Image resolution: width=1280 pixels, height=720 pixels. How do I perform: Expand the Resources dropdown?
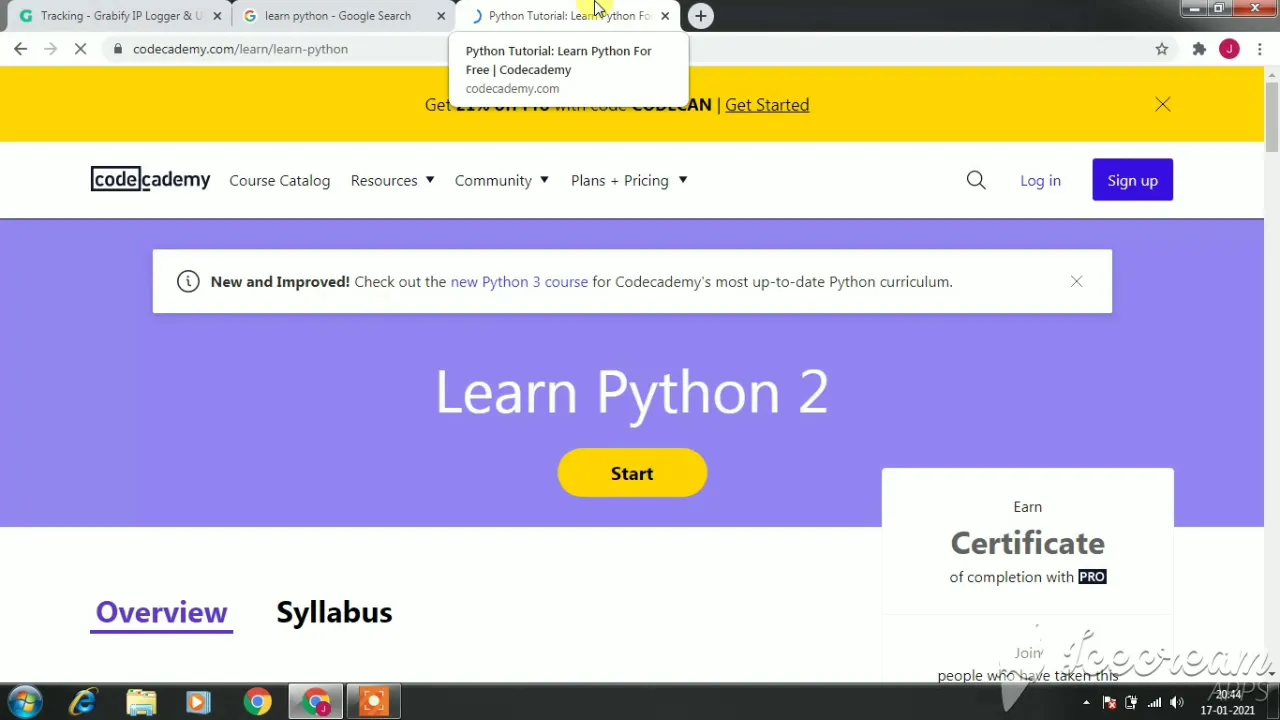click(392, 180)
